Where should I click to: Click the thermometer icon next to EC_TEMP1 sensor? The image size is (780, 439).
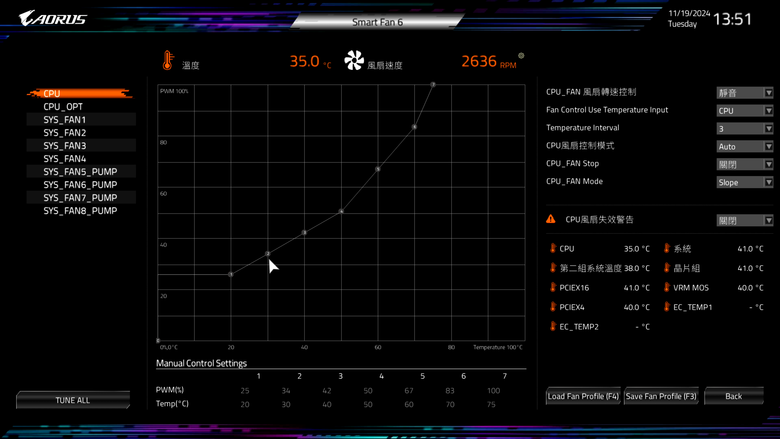667,306
